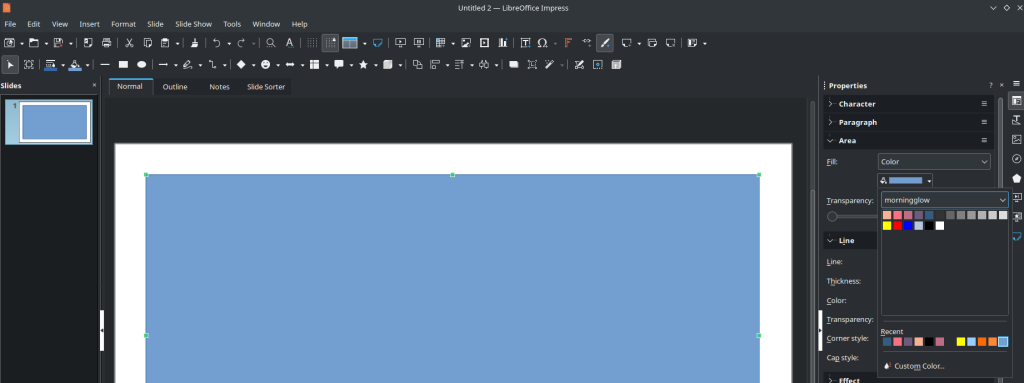This screenshot has height=383, width=1024.
Task: Insert a text box from toolbar
Action: coord(525,43)
